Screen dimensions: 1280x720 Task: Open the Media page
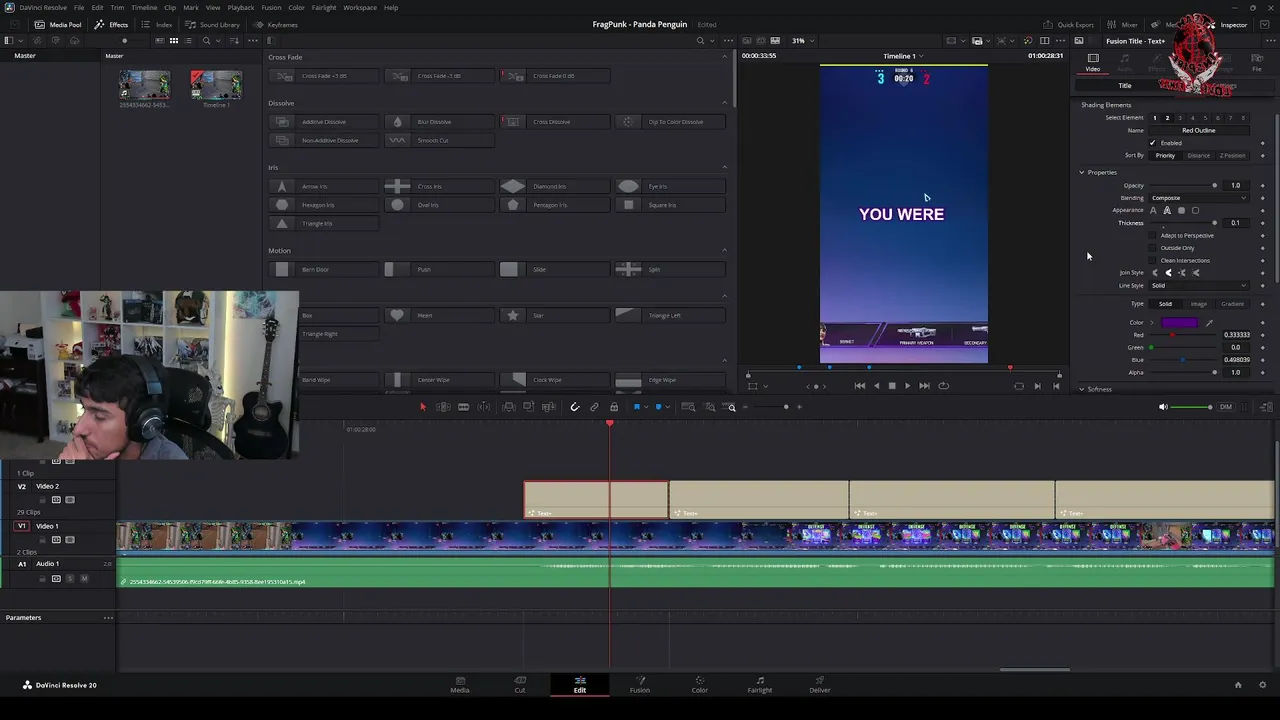coord(460,685)
